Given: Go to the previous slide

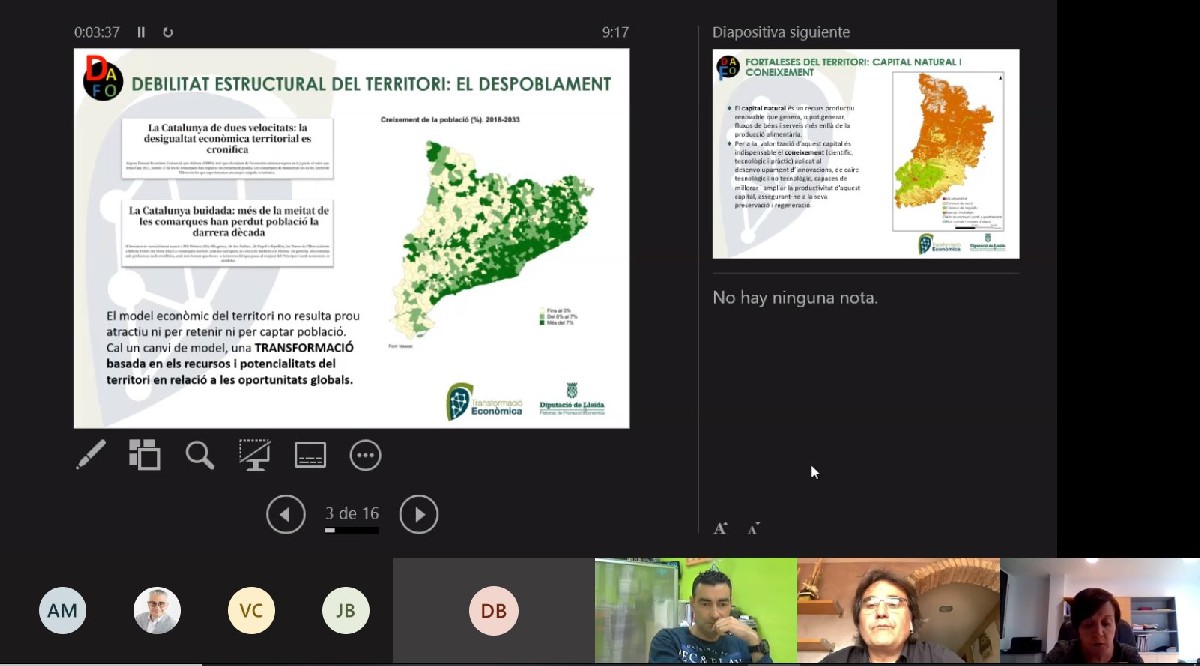Looking at the screenshot, I should (285, 515).
